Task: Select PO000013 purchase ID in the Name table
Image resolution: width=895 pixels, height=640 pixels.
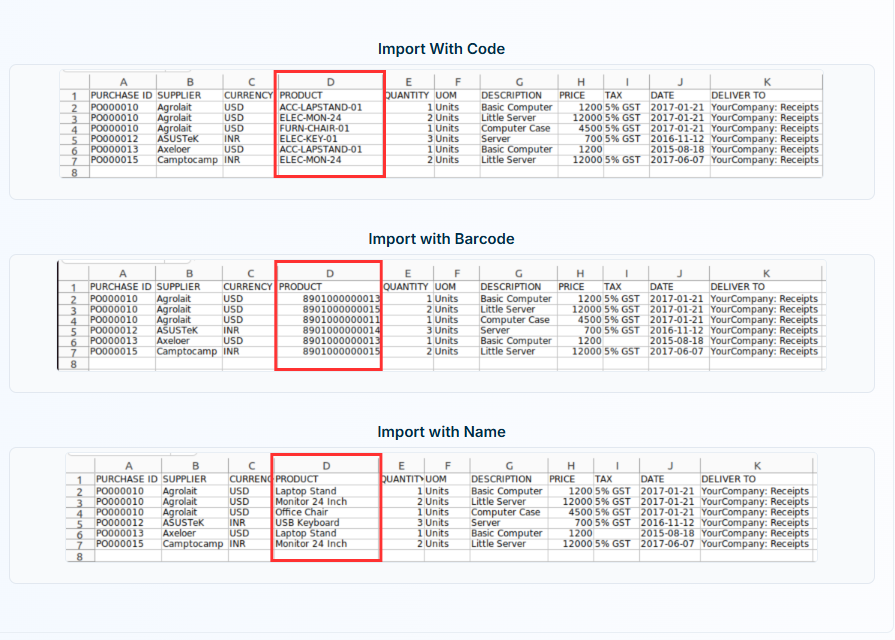Action: [120, 533]
